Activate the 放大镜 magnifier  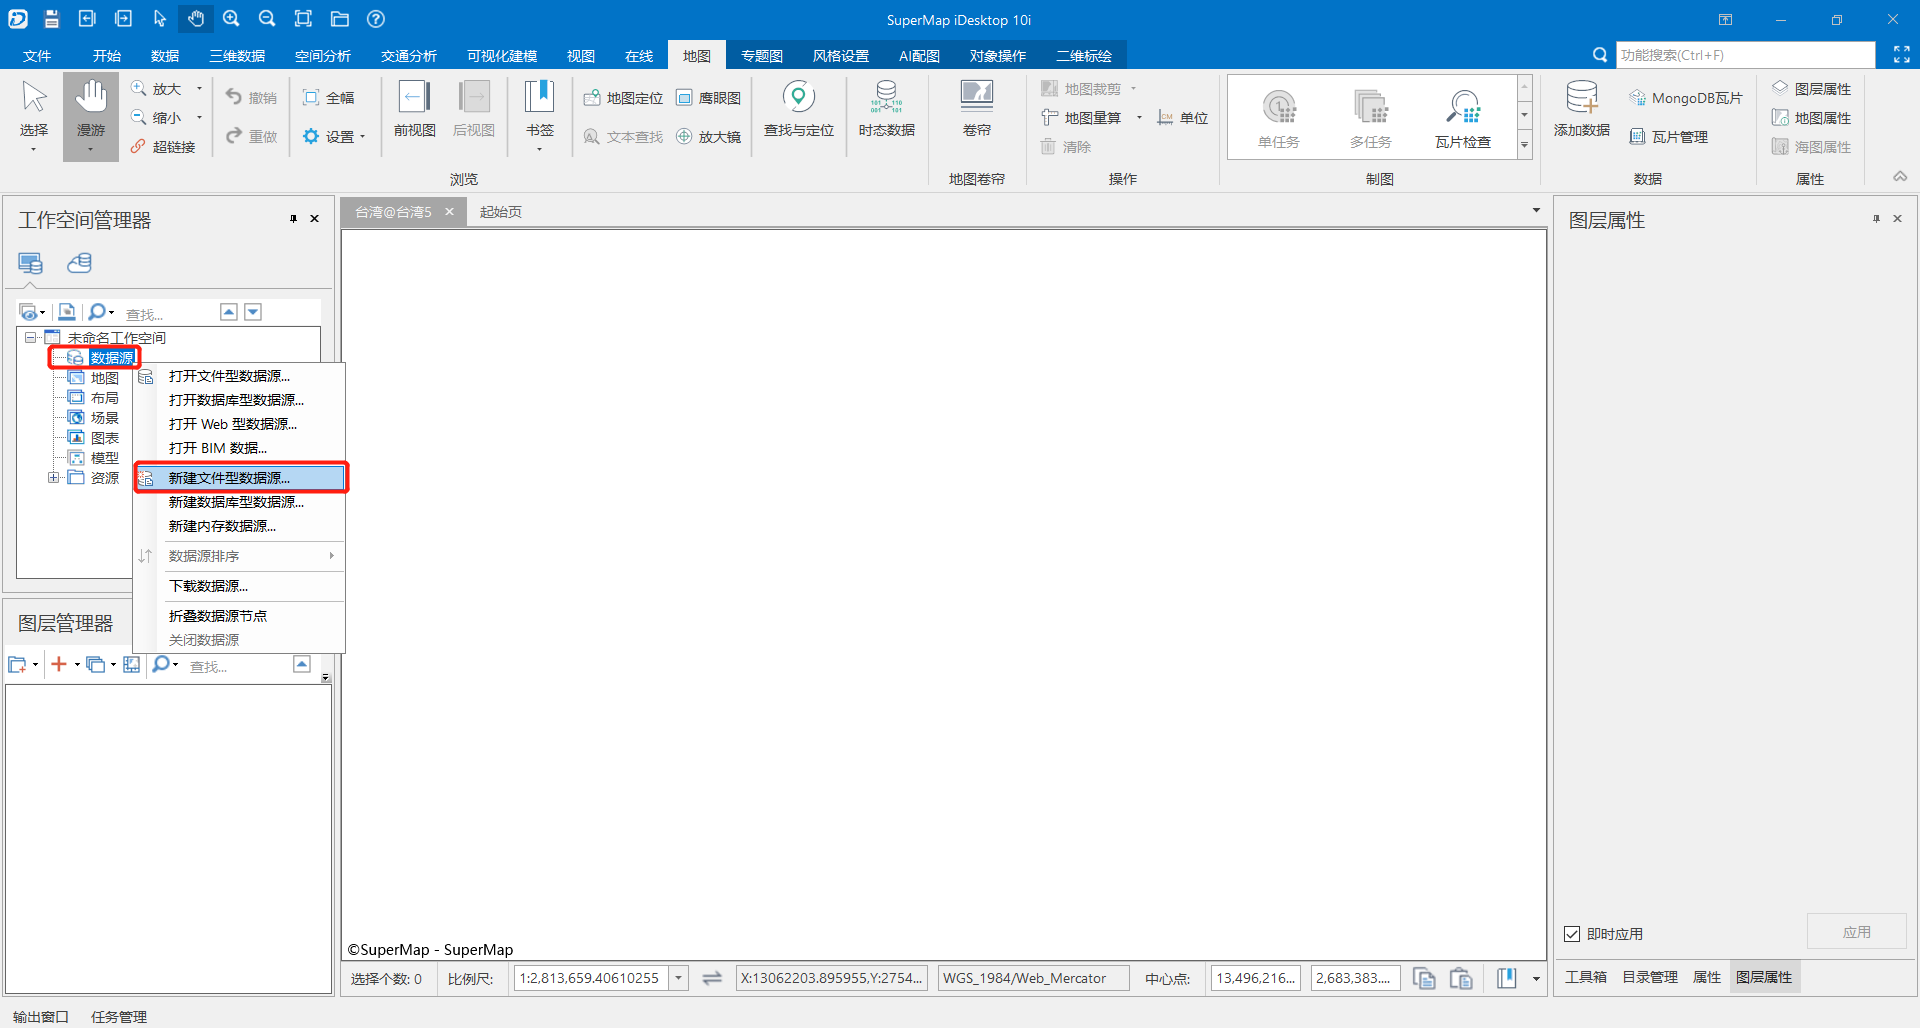click(x=709, y=137)
